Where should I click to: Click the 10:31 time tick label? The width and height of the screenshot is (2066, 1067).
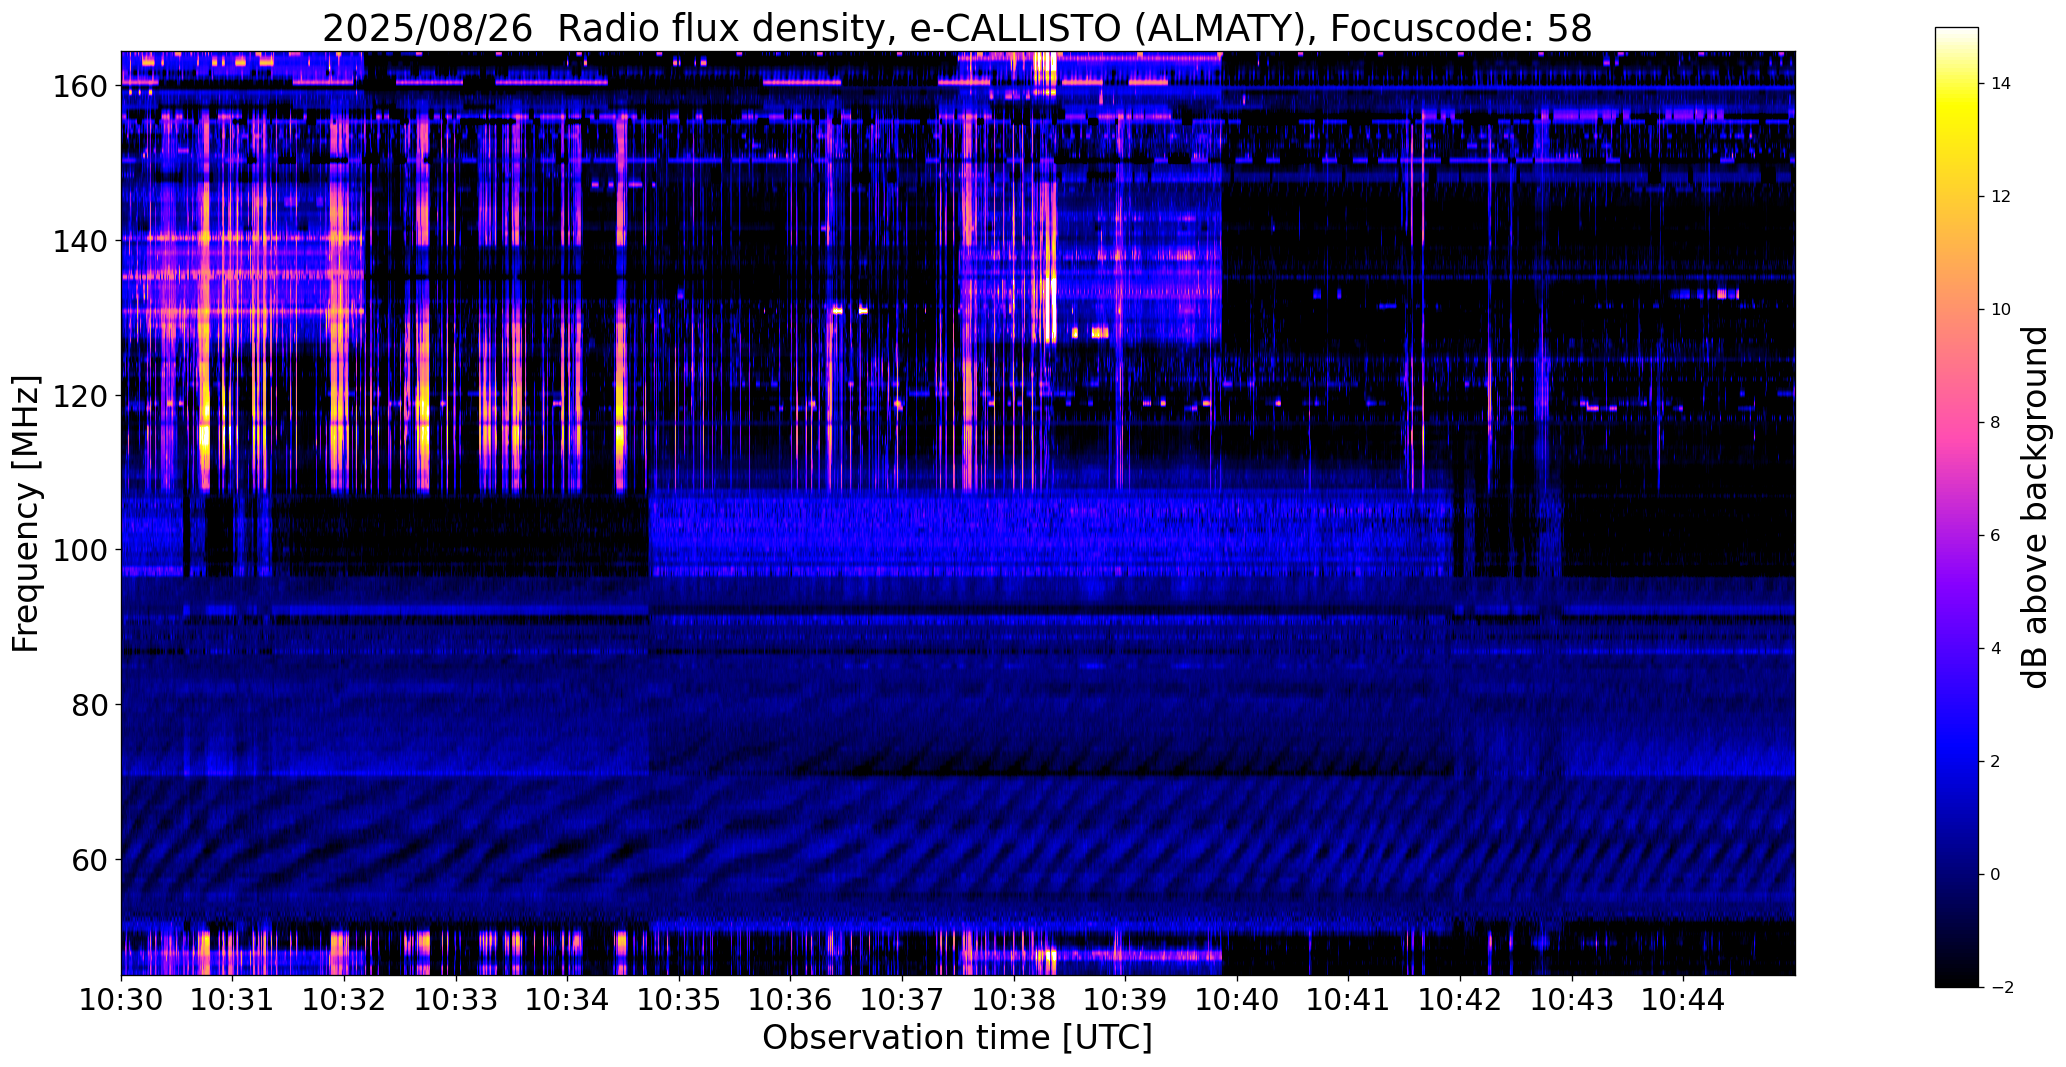pos(233,999)
